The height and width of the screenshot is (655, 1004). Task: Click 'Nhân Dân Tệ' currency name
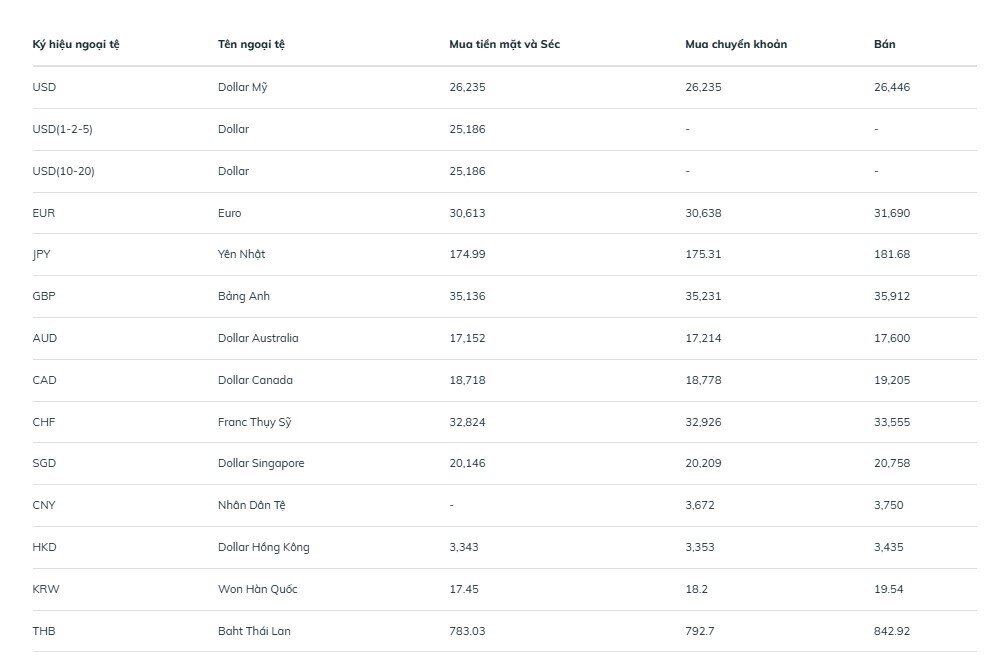(x=252, y=505)
